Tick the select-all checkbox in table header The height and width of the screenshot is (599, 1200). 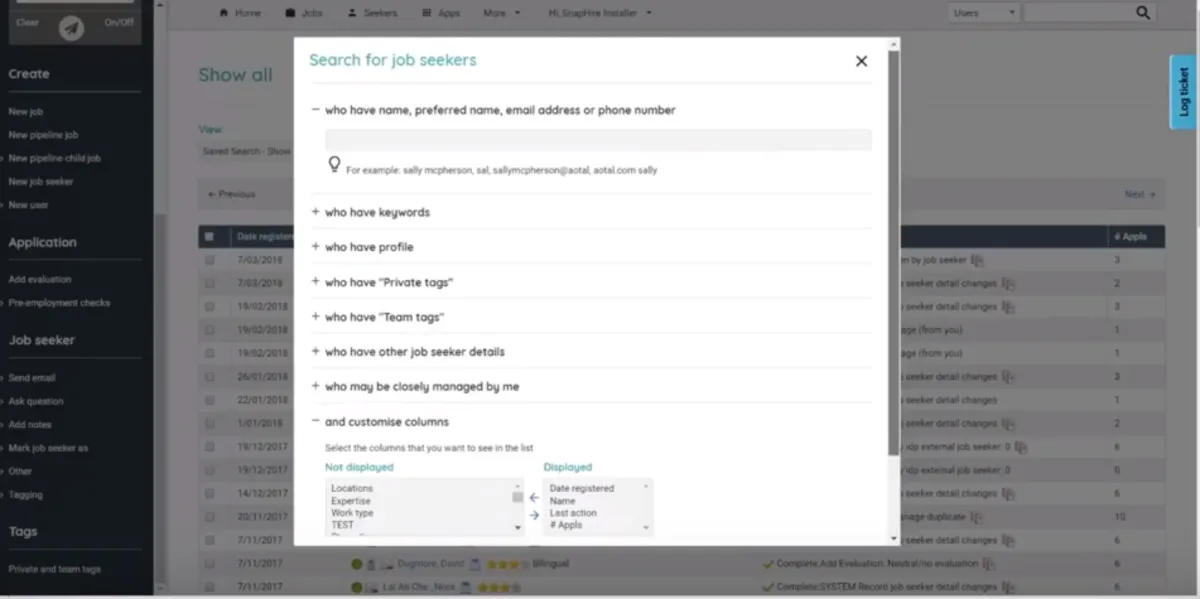[209, 237]
